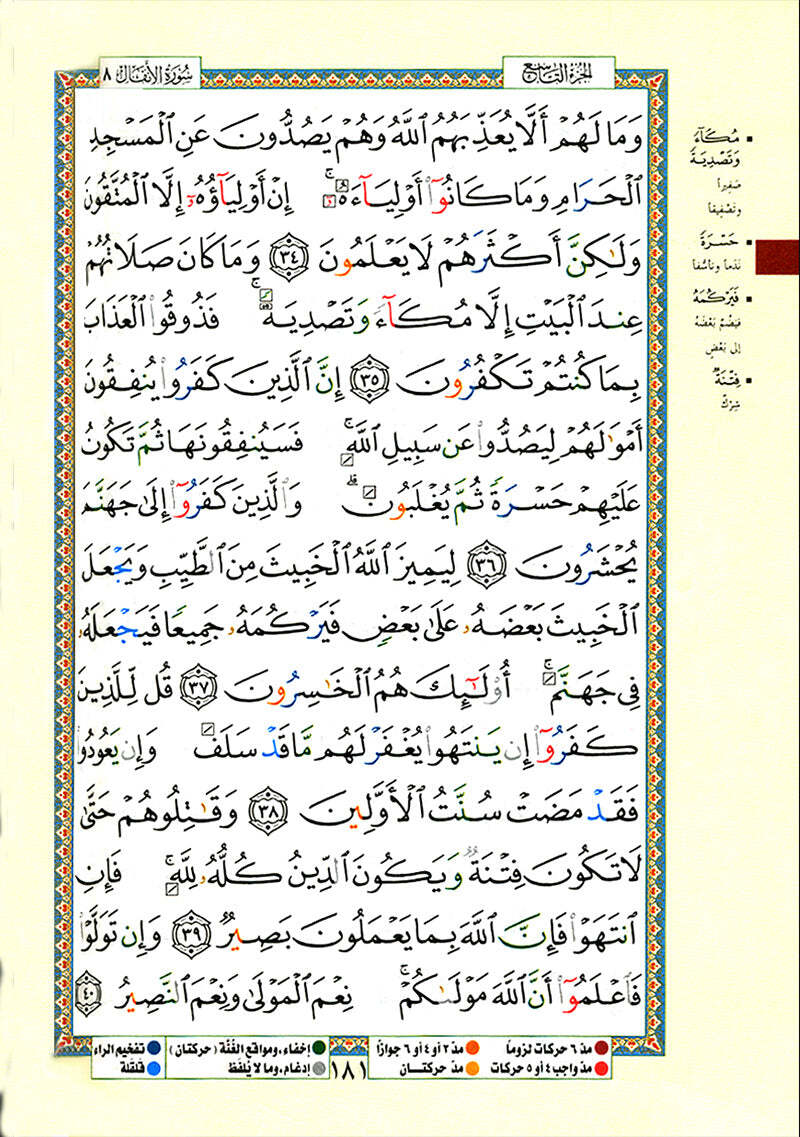Select the dark green ikhfa legend dot

click(318, 1047)
